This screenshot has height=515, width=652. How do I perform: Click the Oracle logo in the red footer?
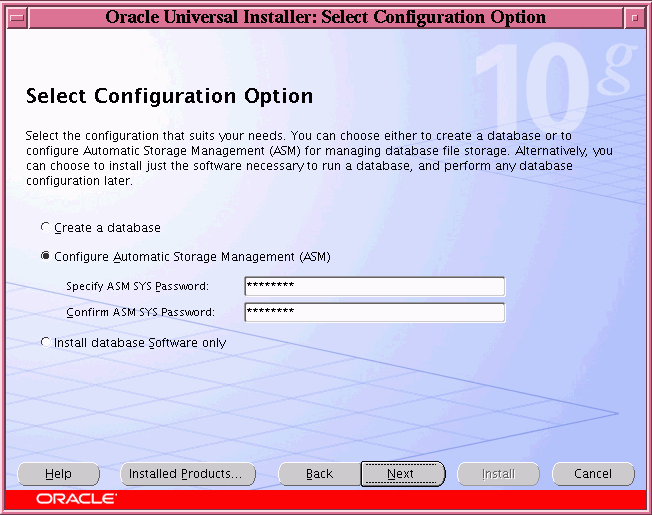76,498
